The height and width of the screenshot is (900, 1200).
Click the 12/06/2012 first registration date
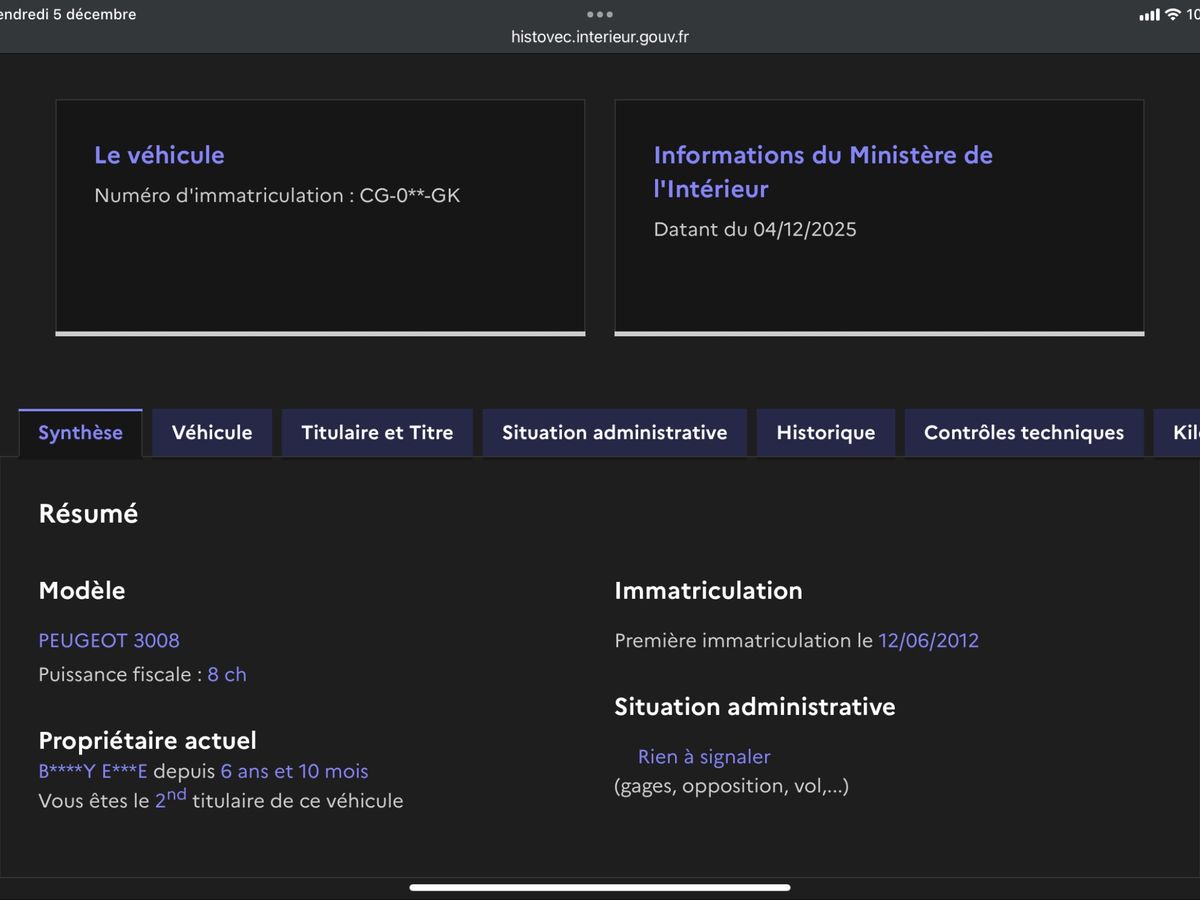pyautogui.click(x=928, y=640)
